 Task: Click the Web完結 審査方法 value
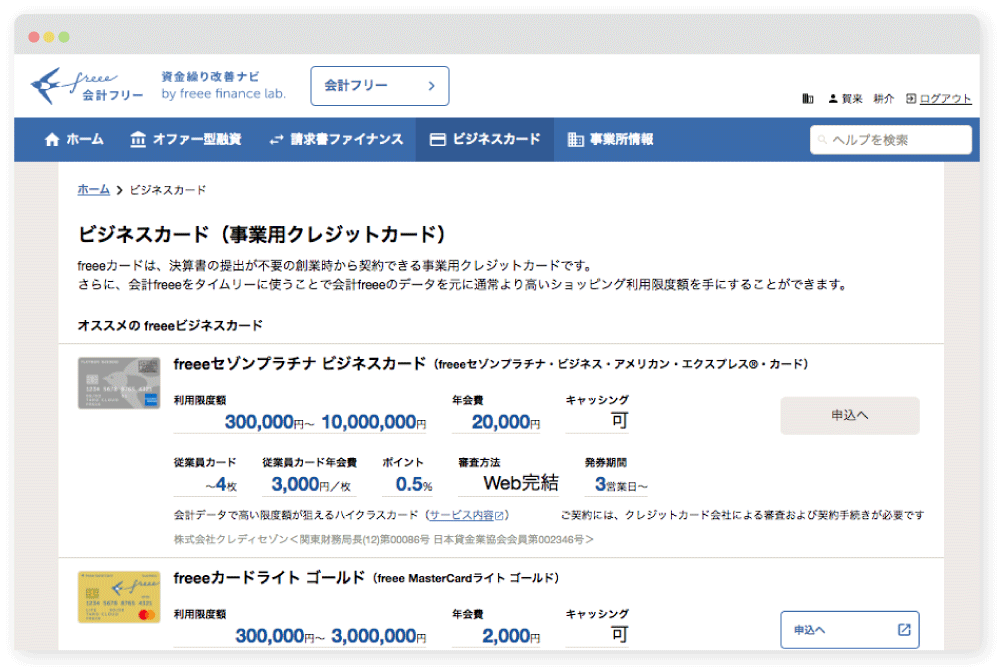tap(520, 483)
